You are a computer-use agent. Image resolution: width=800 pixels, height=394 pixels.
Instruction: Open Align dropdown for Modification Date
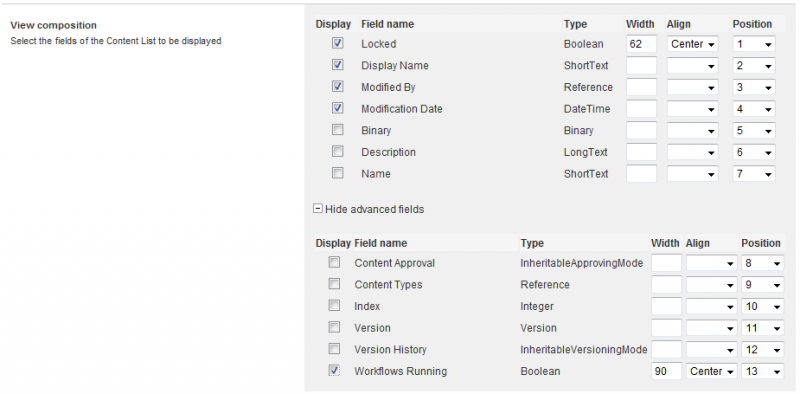(692, 109)
